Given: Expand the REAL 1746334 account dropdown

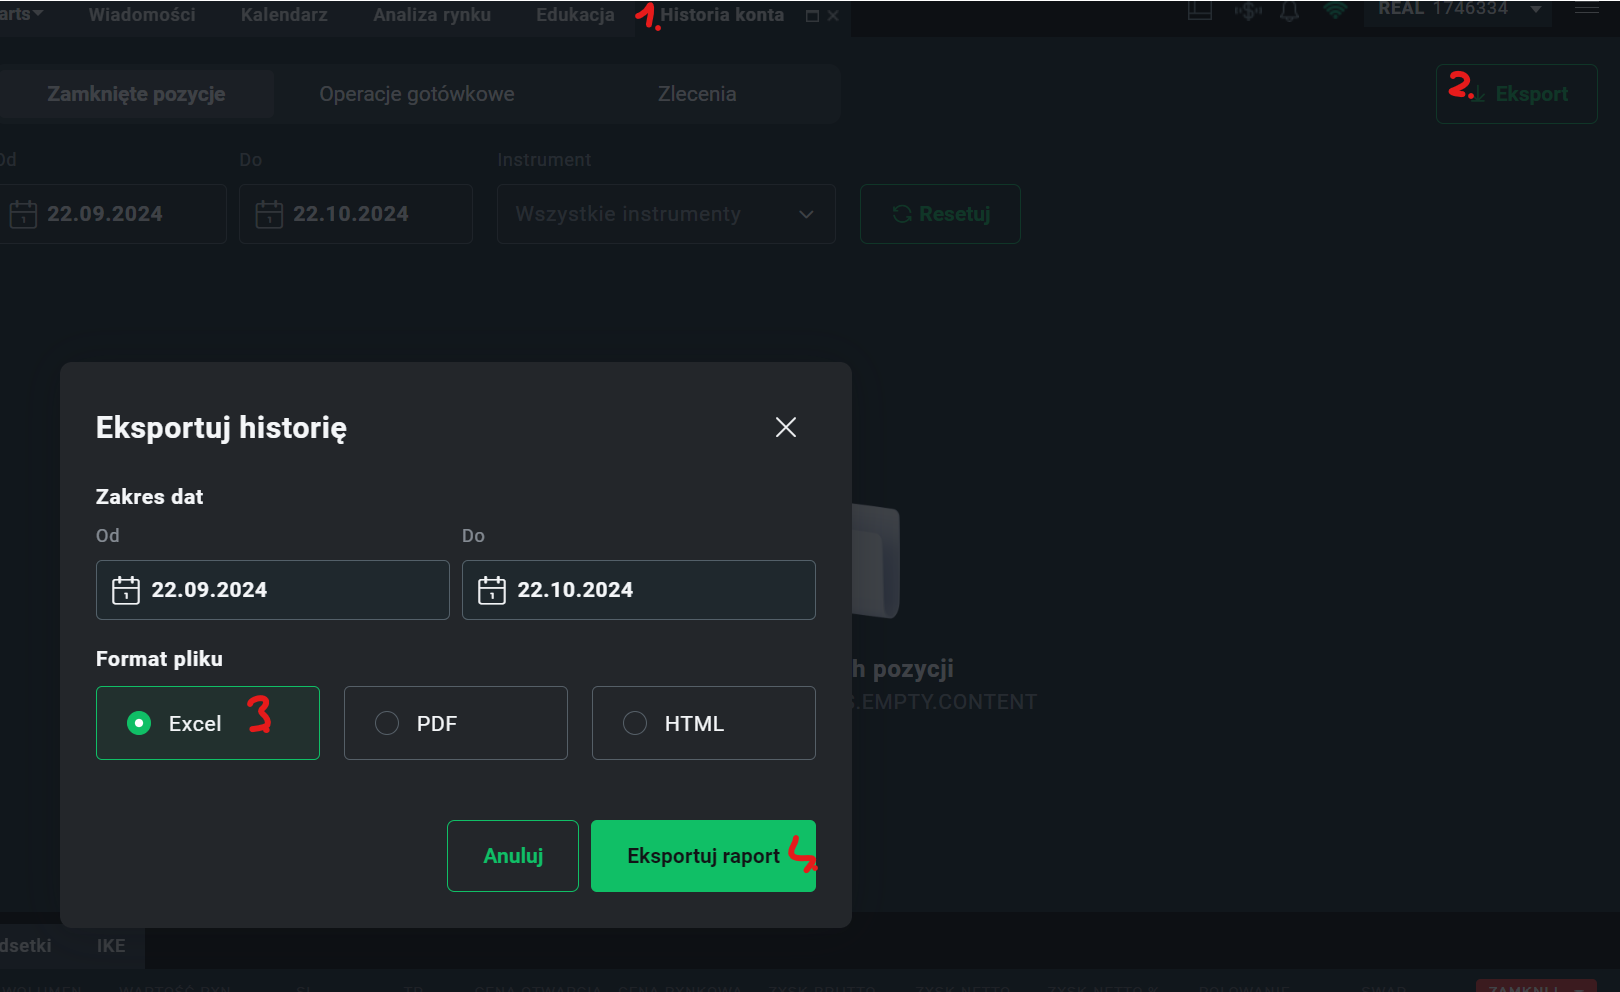Looking at the screenshot, I should pyautogui.click(x=1536, y=10).
